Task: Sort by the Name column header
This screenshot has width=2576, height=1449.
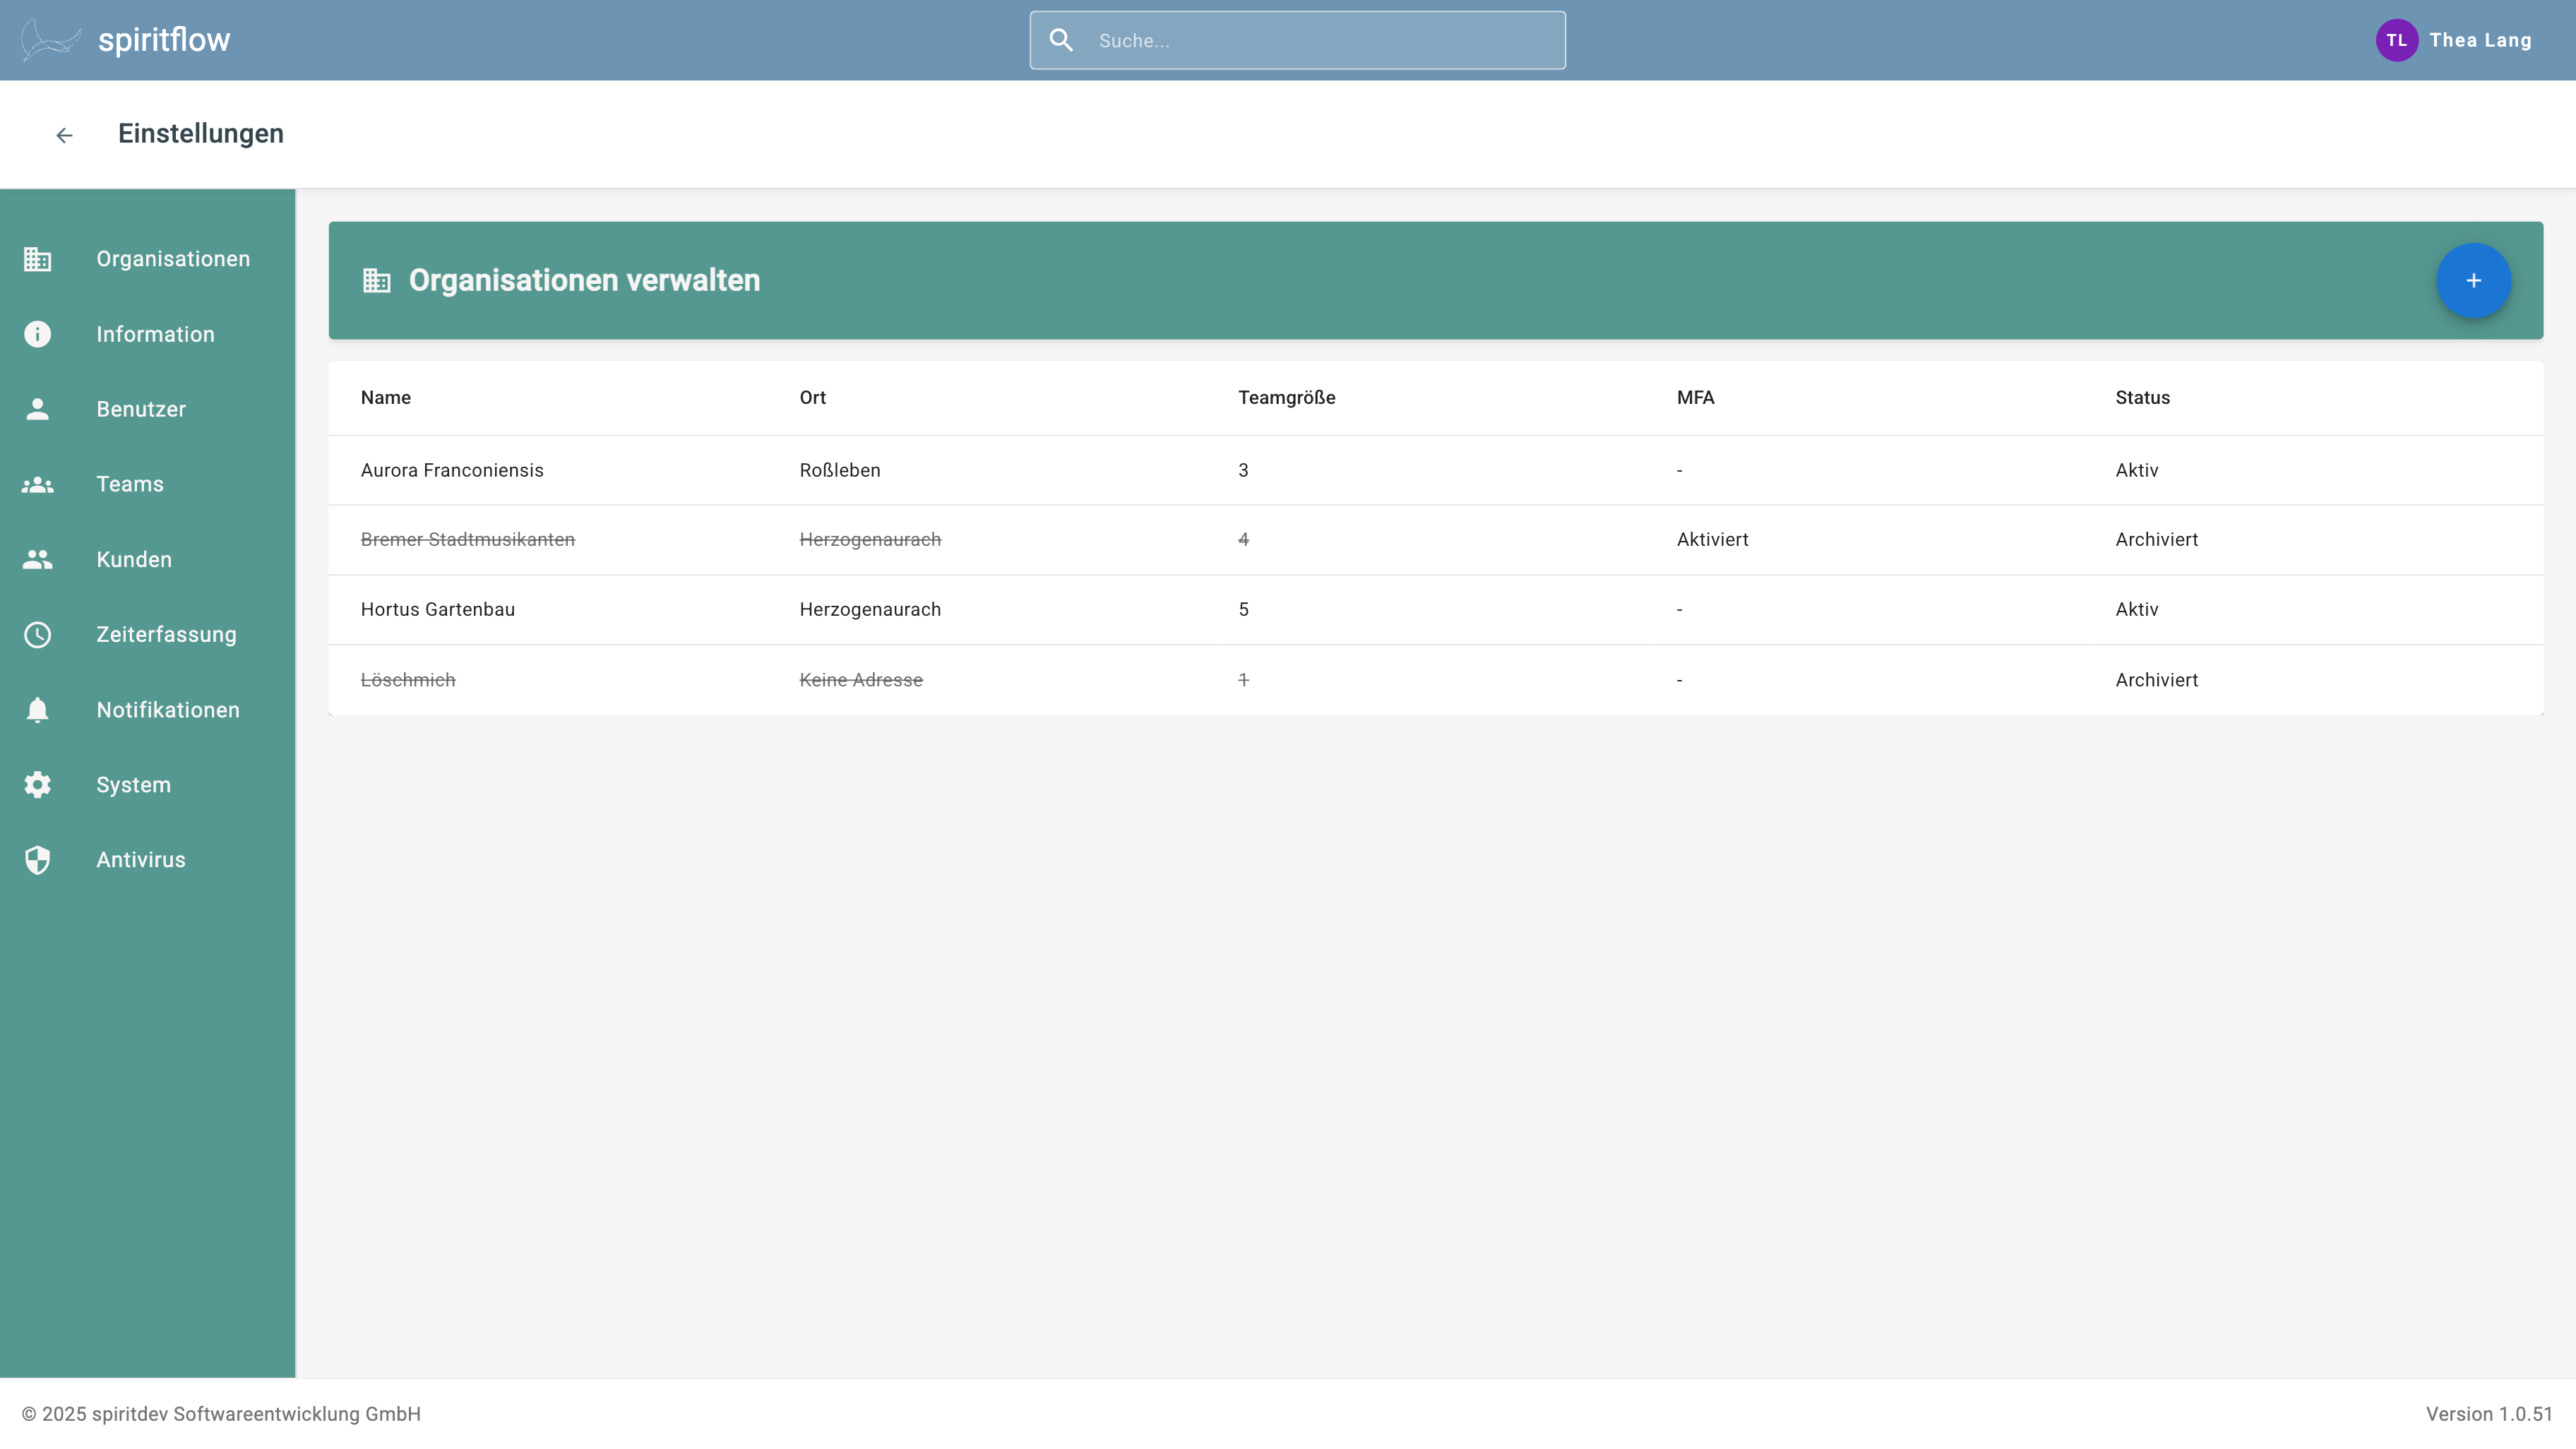Action: coord(386,397)
